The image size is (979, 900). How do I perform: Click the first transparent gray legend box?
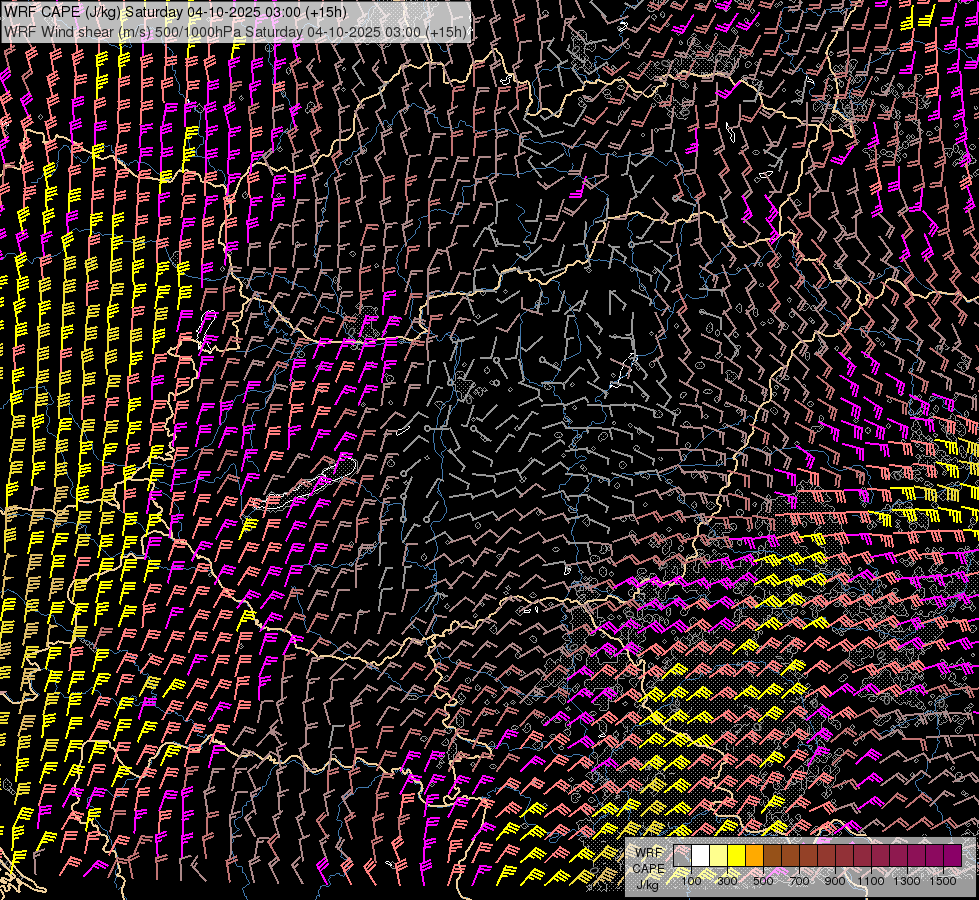click(683, 856)
